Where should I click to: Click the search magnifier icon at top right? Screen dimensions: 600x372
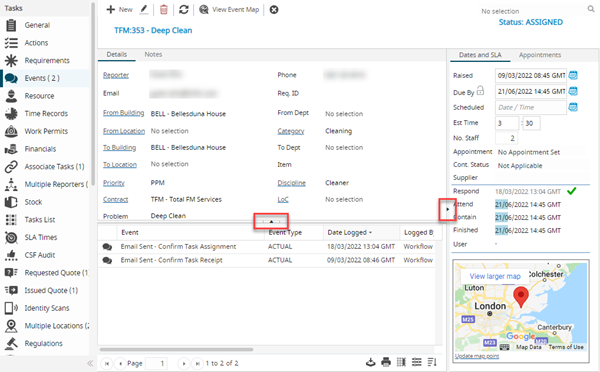click(591, 9)
